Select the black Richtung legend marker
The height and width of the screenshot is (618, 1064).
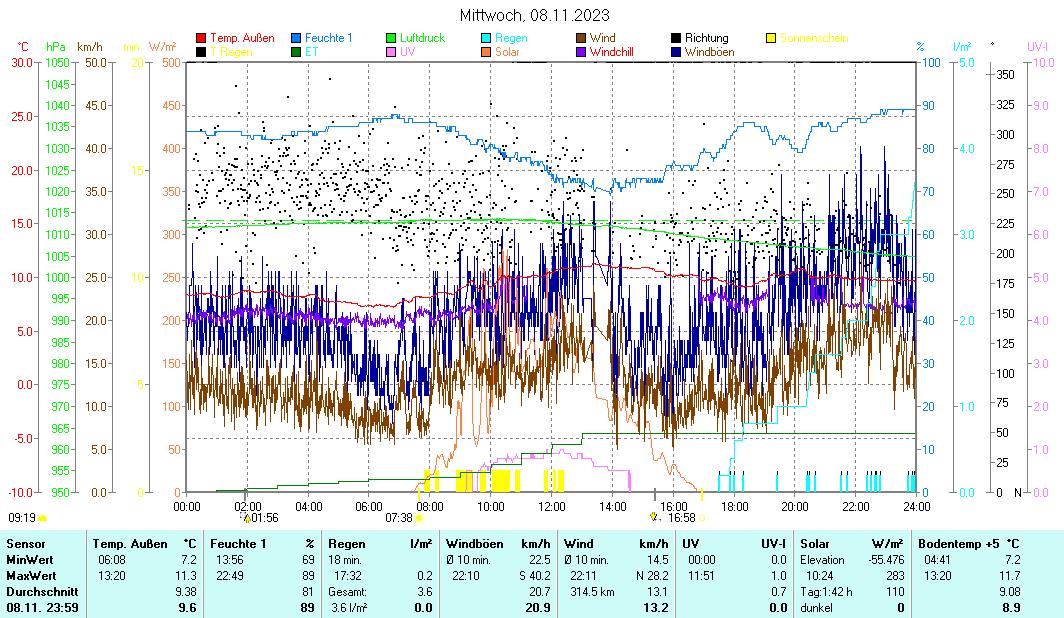coord(677,38)
